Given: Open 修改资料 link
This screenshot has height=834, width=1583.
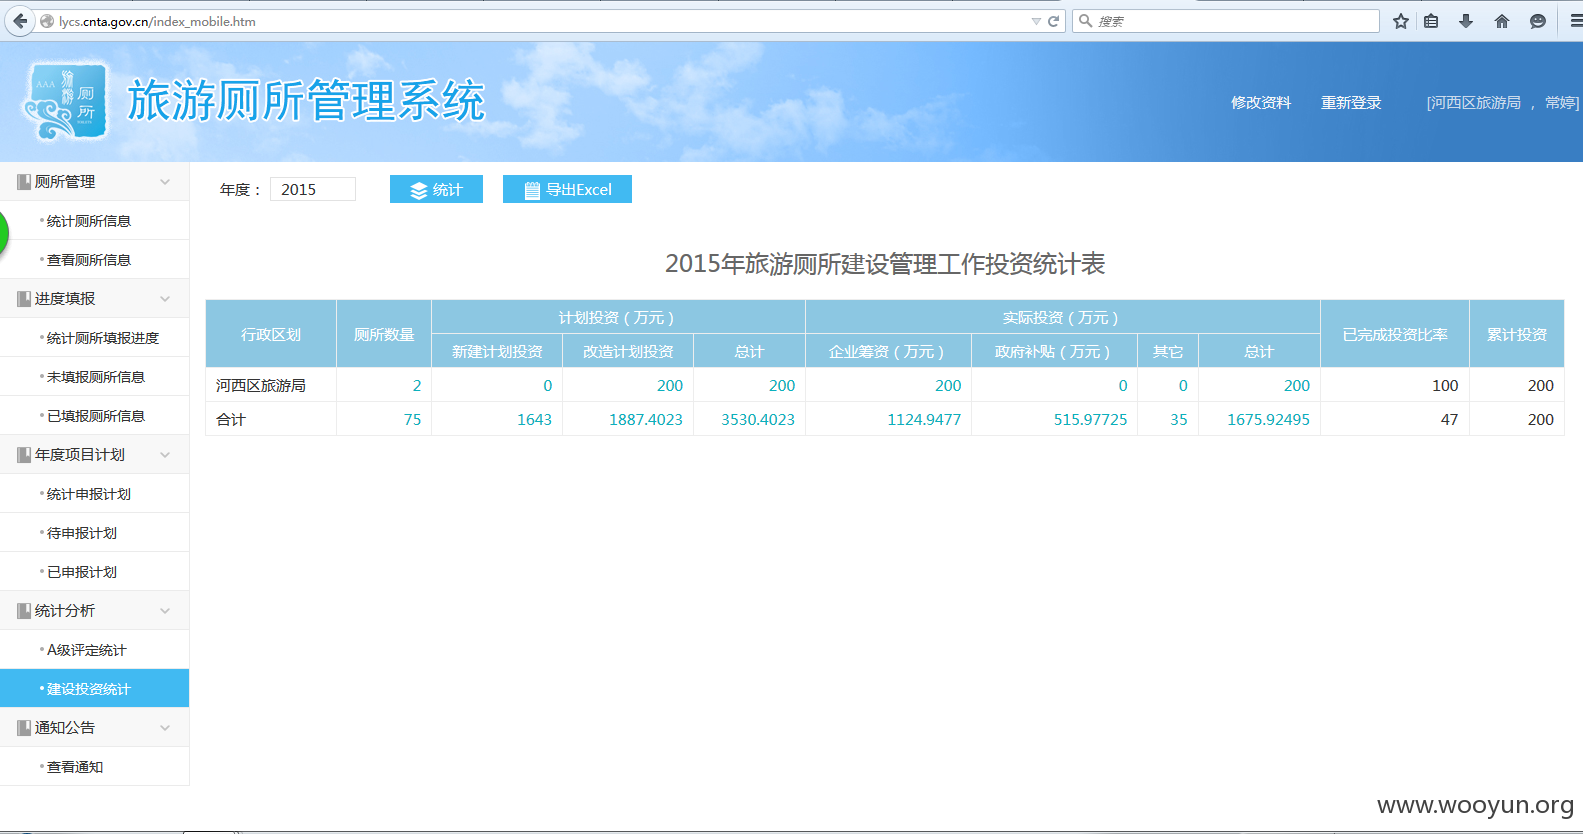Looking at the screenshot, I should coord(1261,103).
